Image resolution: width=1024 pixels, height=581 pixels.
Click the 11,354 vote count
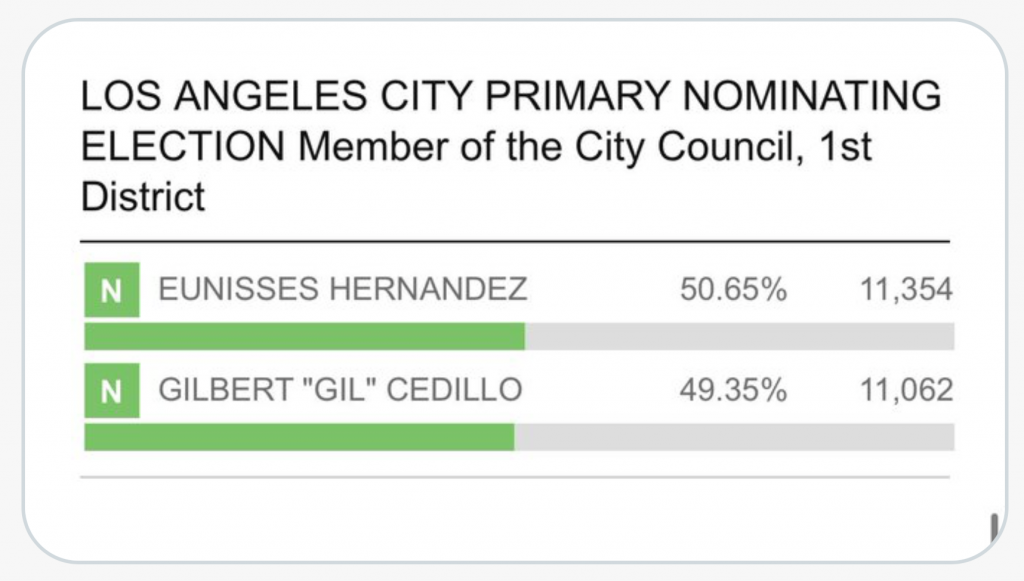[906, 289]
